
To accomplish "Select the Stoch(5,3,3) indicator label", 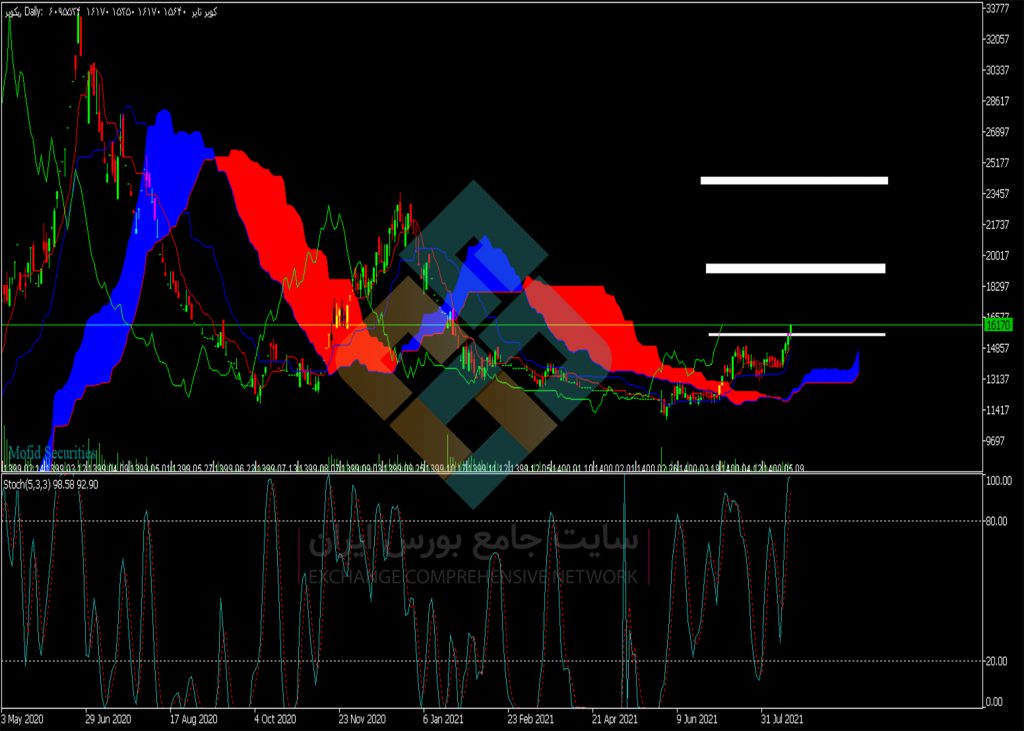I will pos(51,485).
